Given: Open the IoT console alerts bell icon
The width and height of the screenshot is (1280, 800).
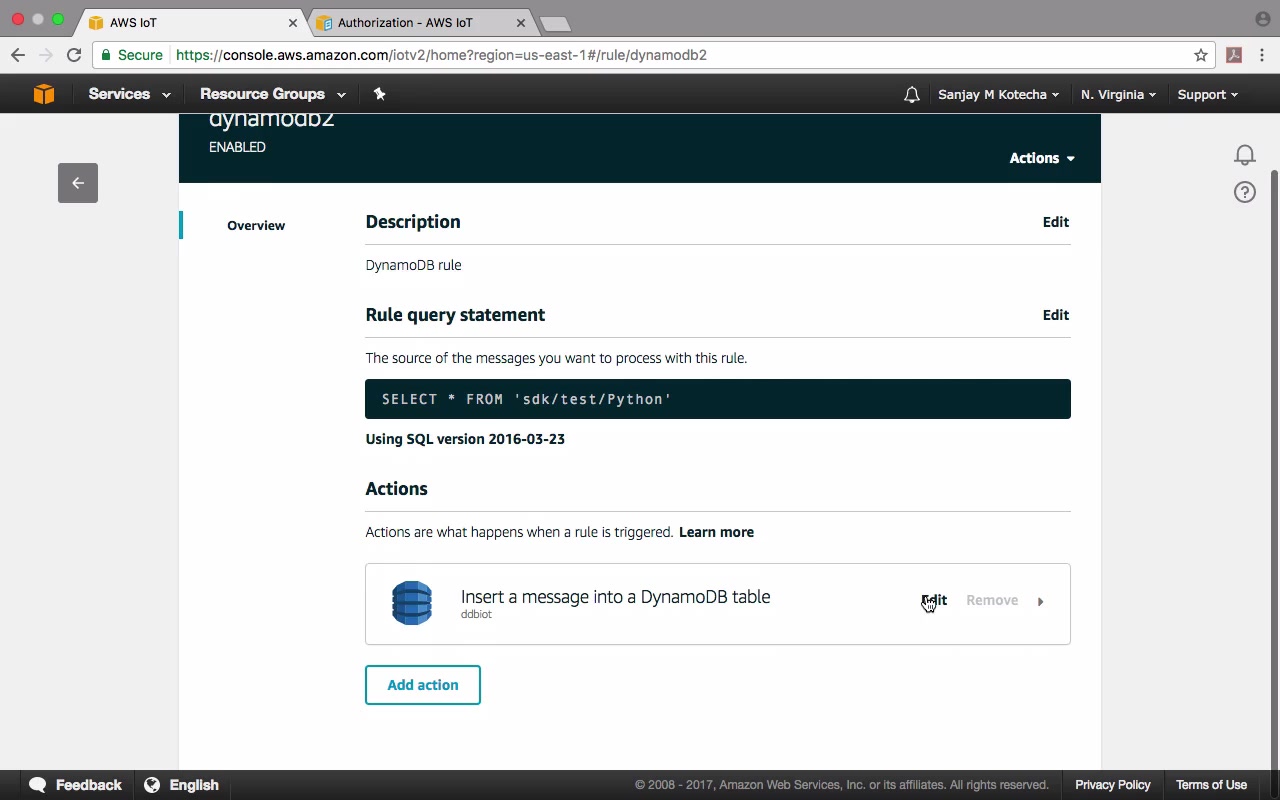Looking at the screenshot, I should [1245, 155].
